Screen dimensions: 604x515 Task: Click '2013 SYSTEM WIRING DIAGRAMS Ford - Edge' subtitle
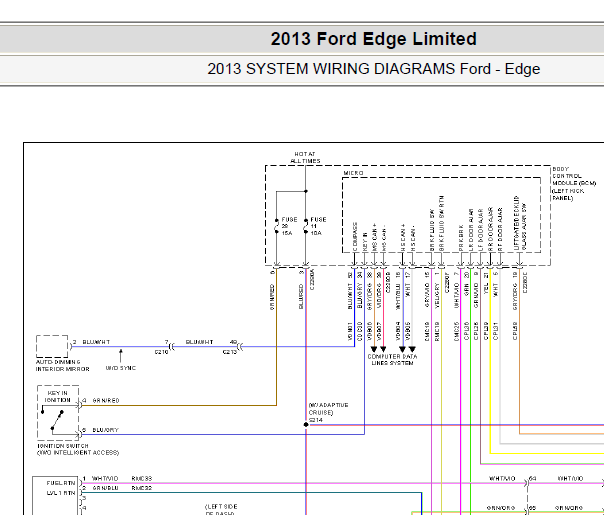[x=374, y=69]
